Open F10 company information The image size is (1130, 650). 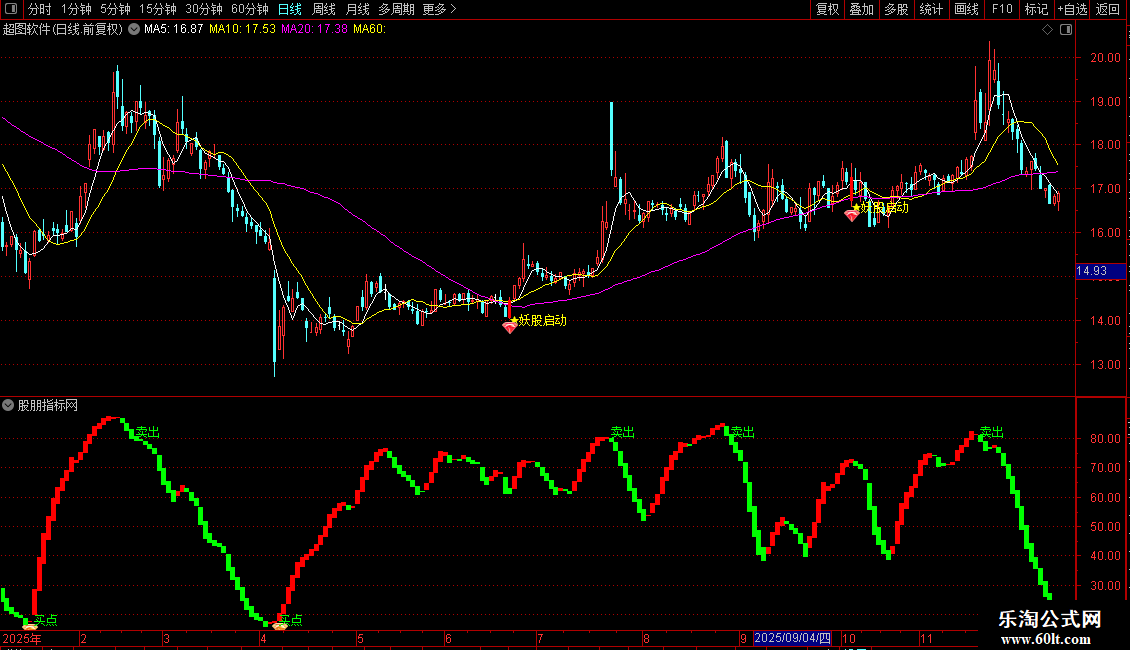click(x=1002, y=9)
